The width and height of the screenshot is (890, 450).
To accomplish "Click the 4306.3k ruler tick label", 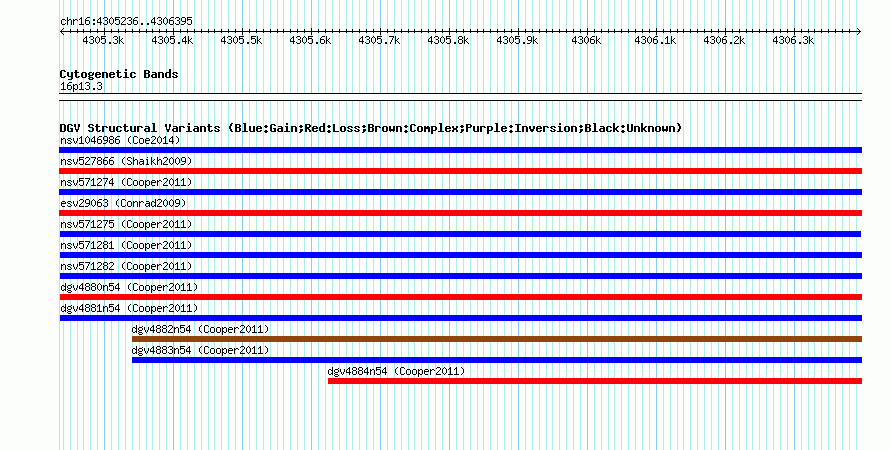I will tap(794, 40).
